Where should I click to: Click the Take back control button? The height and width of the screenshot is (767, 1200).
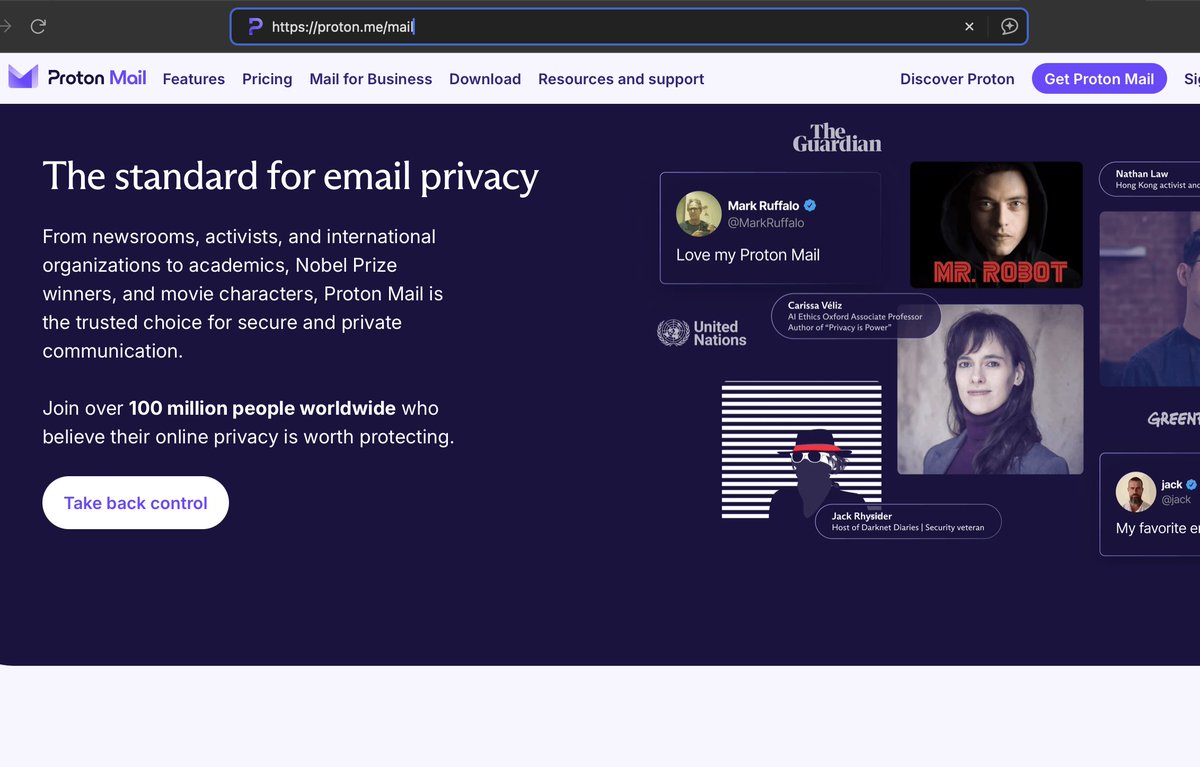(x=135, y=503)
